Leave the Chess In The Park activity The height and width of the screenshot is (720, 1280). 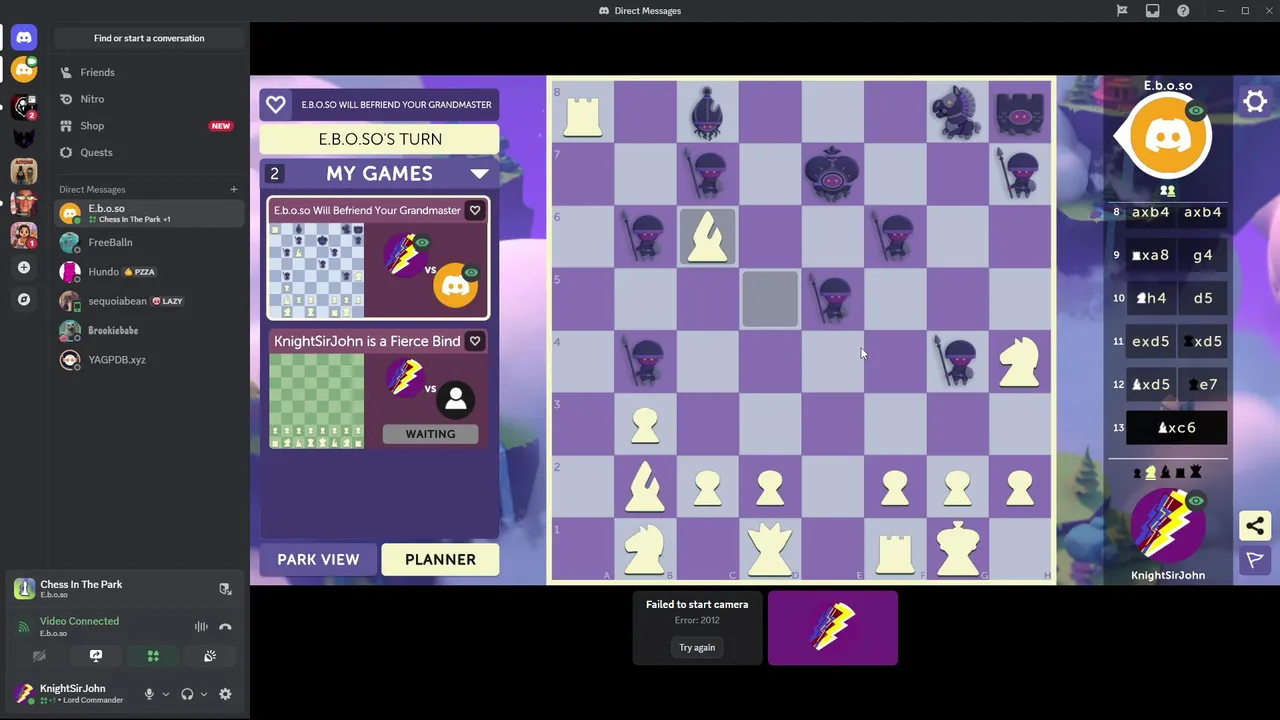click(x=225, y=589)
